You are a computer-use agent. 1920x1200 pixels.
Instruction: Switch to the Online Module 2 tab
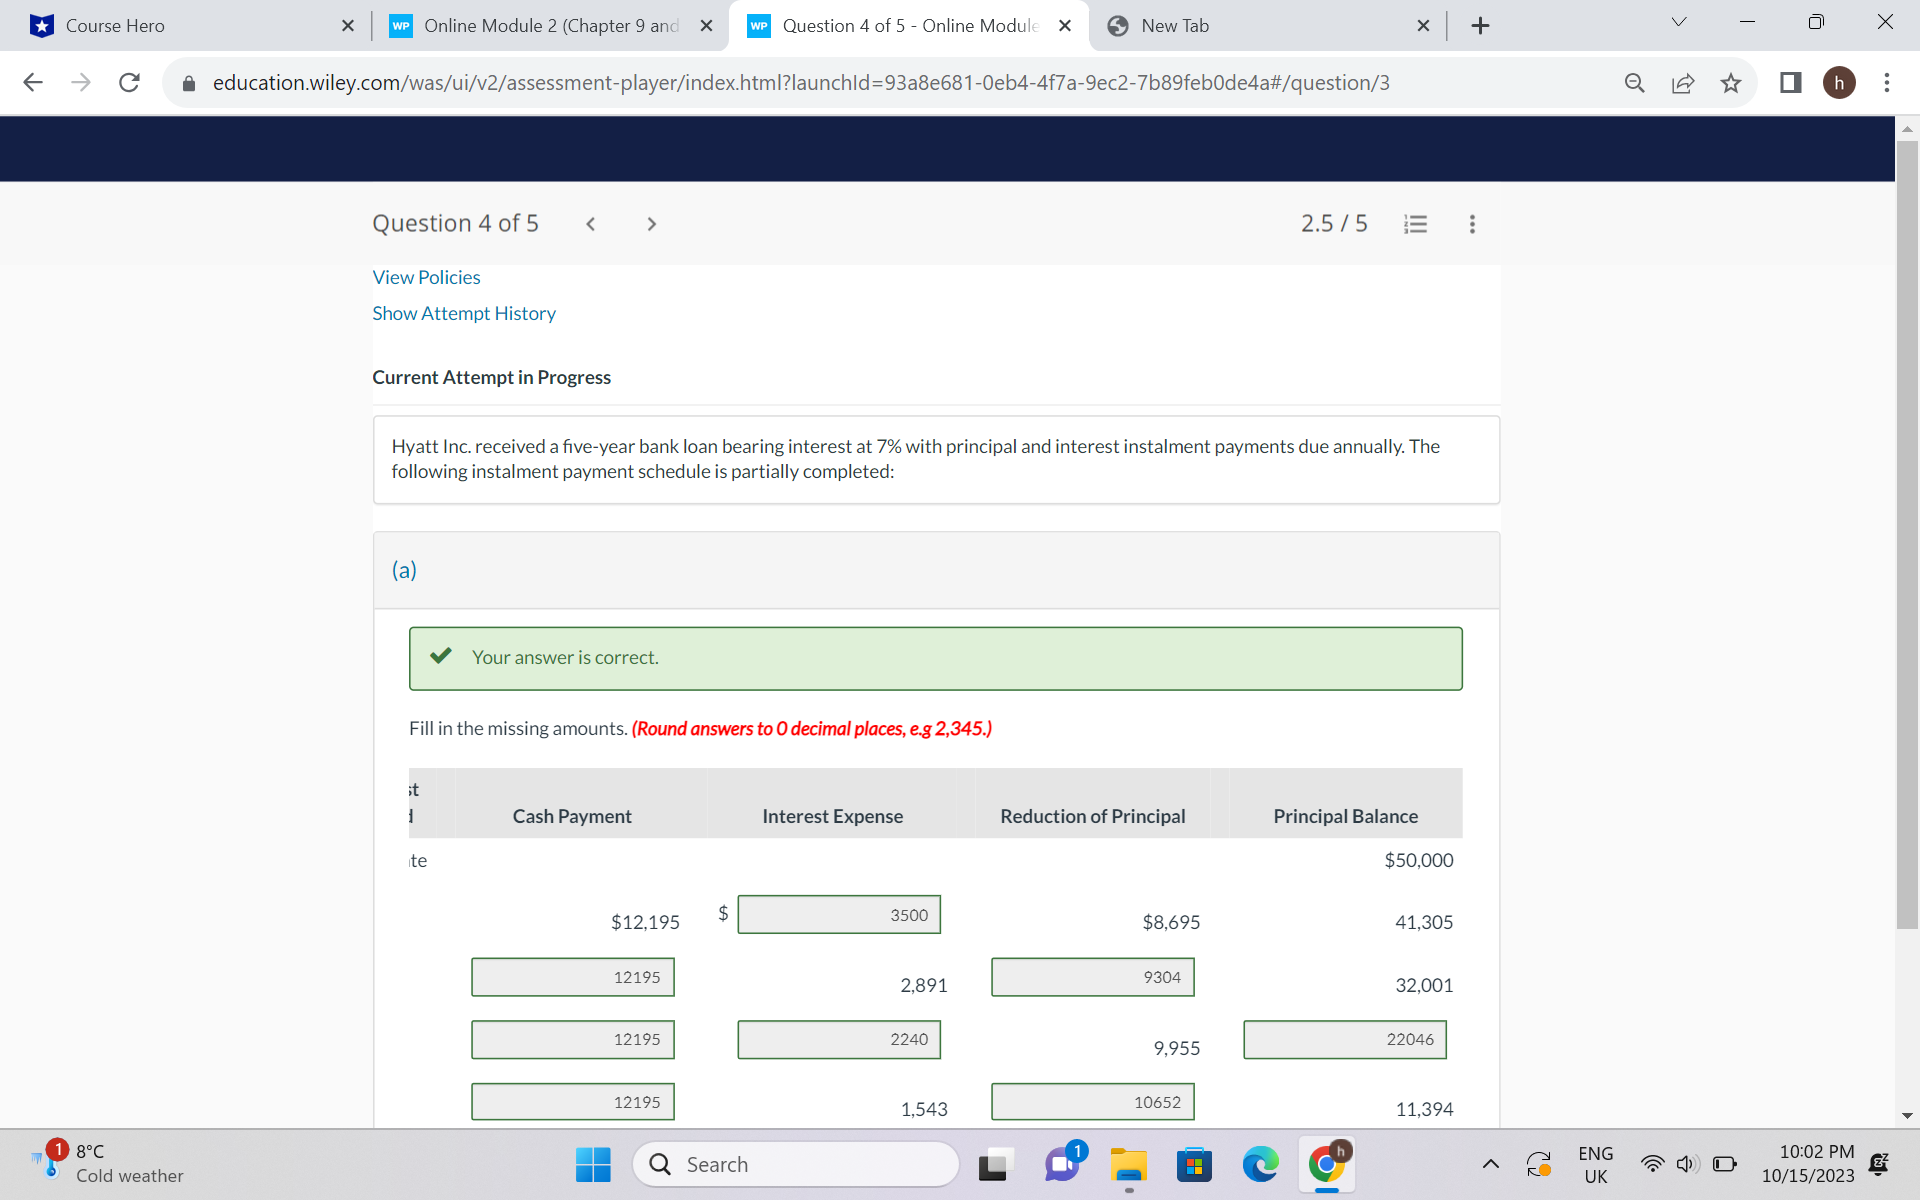(550, 26)
